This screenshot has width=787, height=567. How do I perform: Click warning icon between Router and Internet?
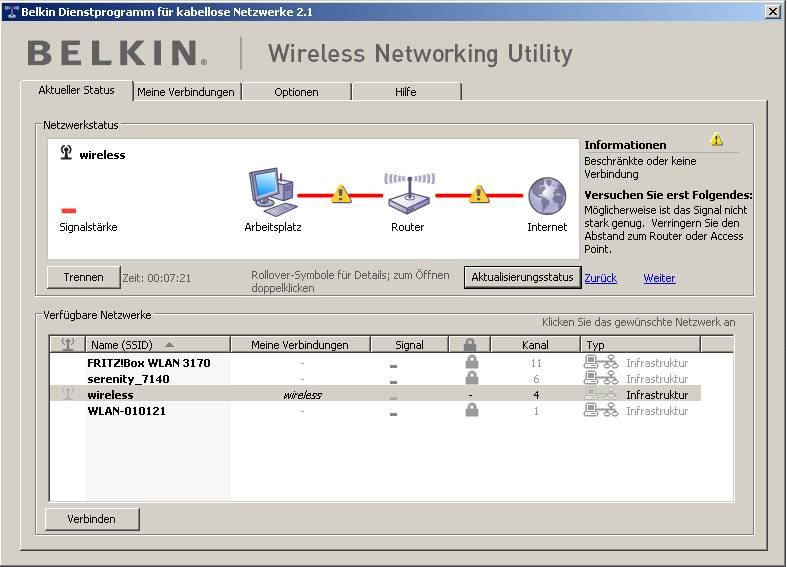pyautogui.click(x=478, y=194)
